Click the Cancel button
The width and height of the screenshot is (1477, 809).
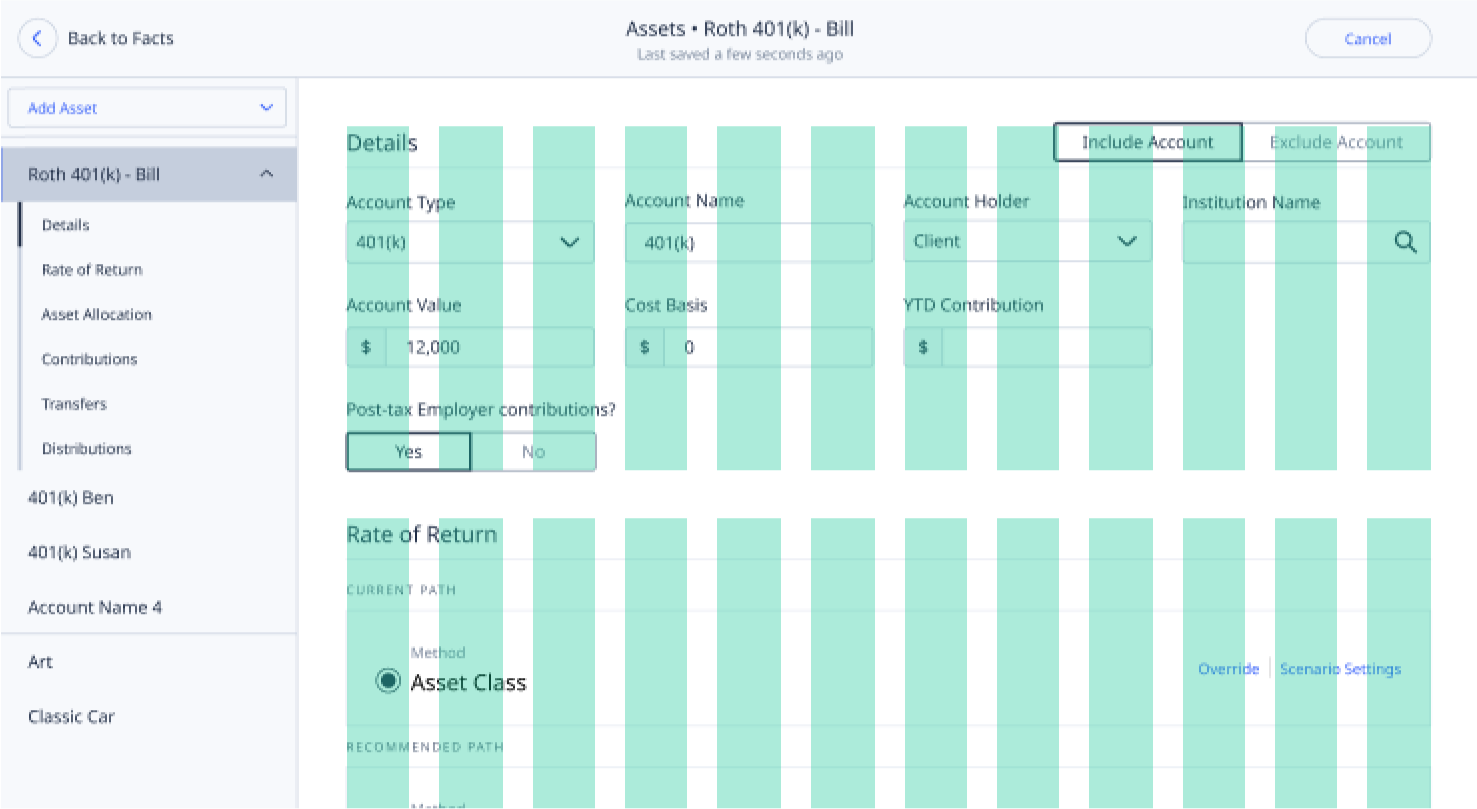click(1368, 39)
